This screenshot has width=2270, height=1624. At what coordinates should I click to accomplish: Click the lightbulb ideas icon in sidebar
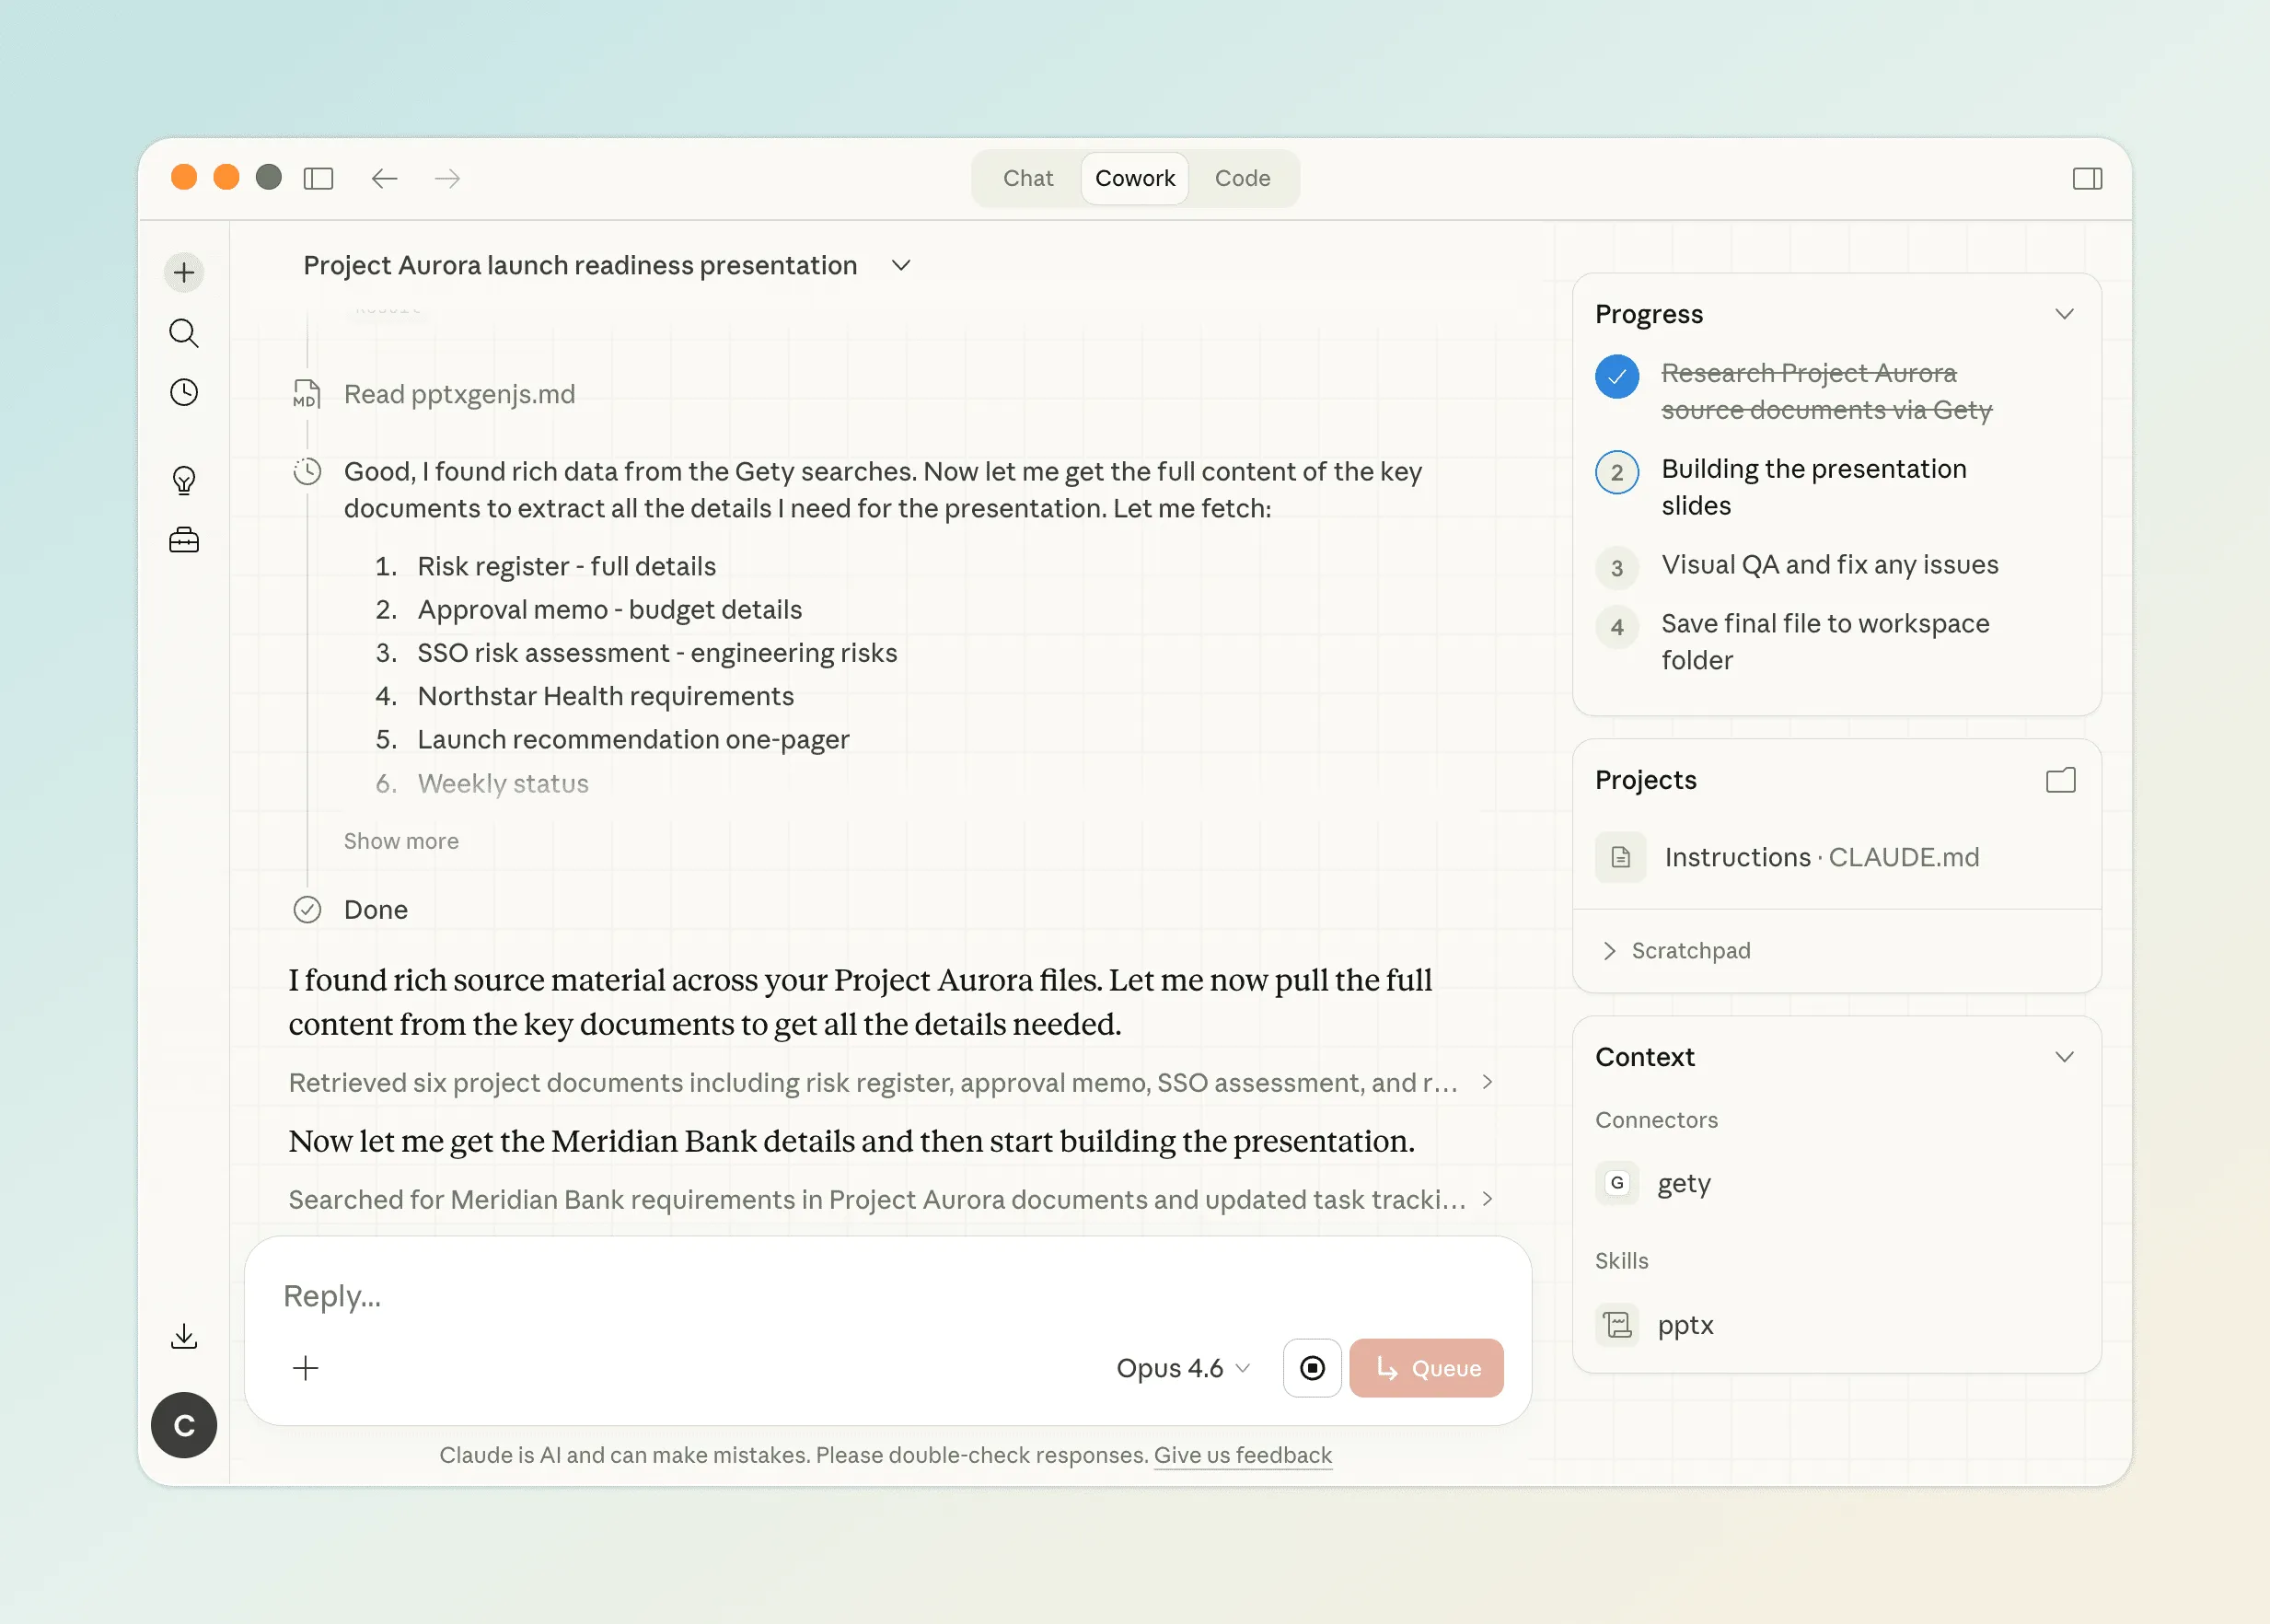pos(184,480)
